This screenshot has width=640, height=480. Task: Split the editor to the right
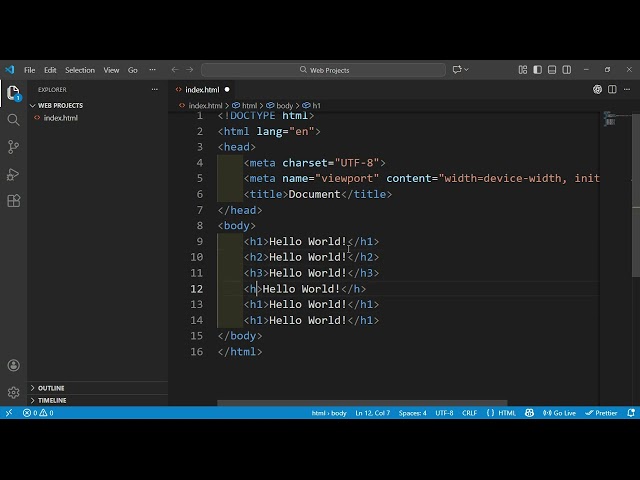(x=612, y=89)
